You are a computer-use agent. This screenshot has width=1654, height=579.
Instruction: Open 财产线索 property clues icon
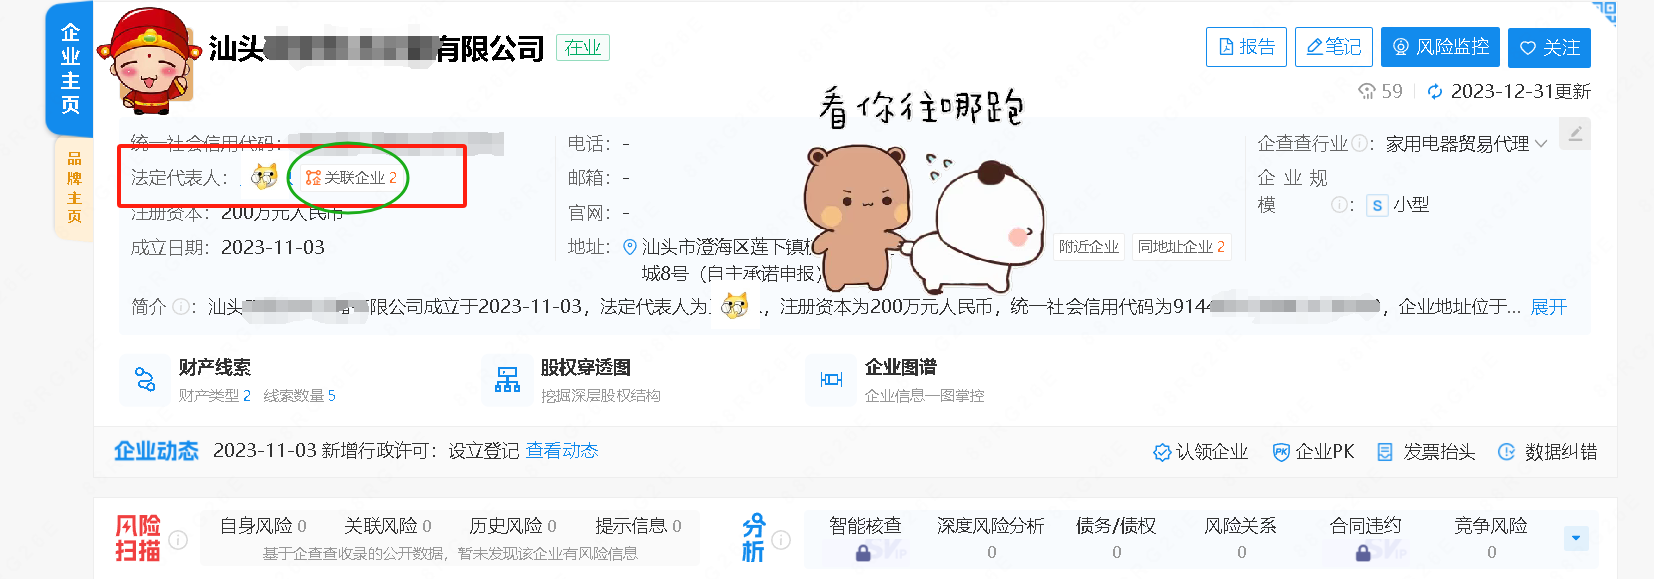145,380
